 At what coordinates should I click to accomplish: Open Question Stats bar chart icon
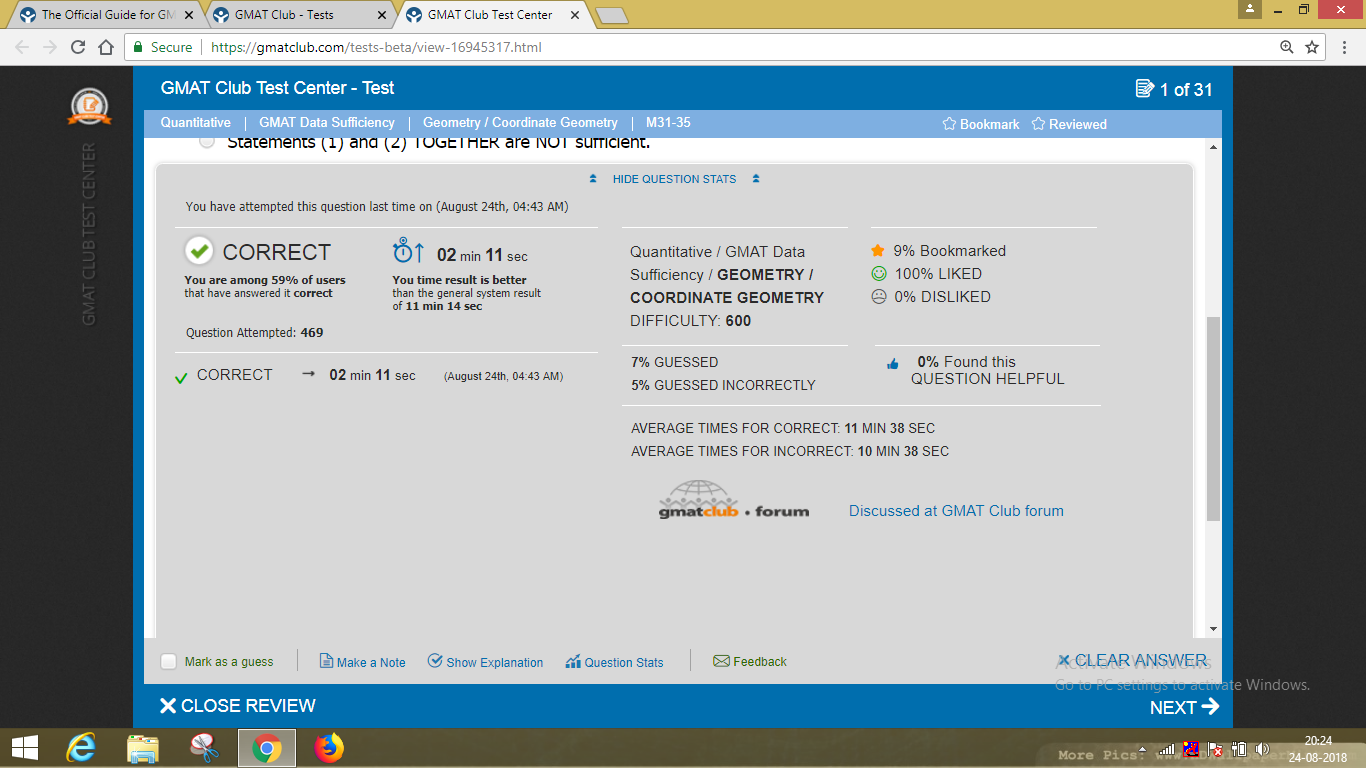point(573,661)
